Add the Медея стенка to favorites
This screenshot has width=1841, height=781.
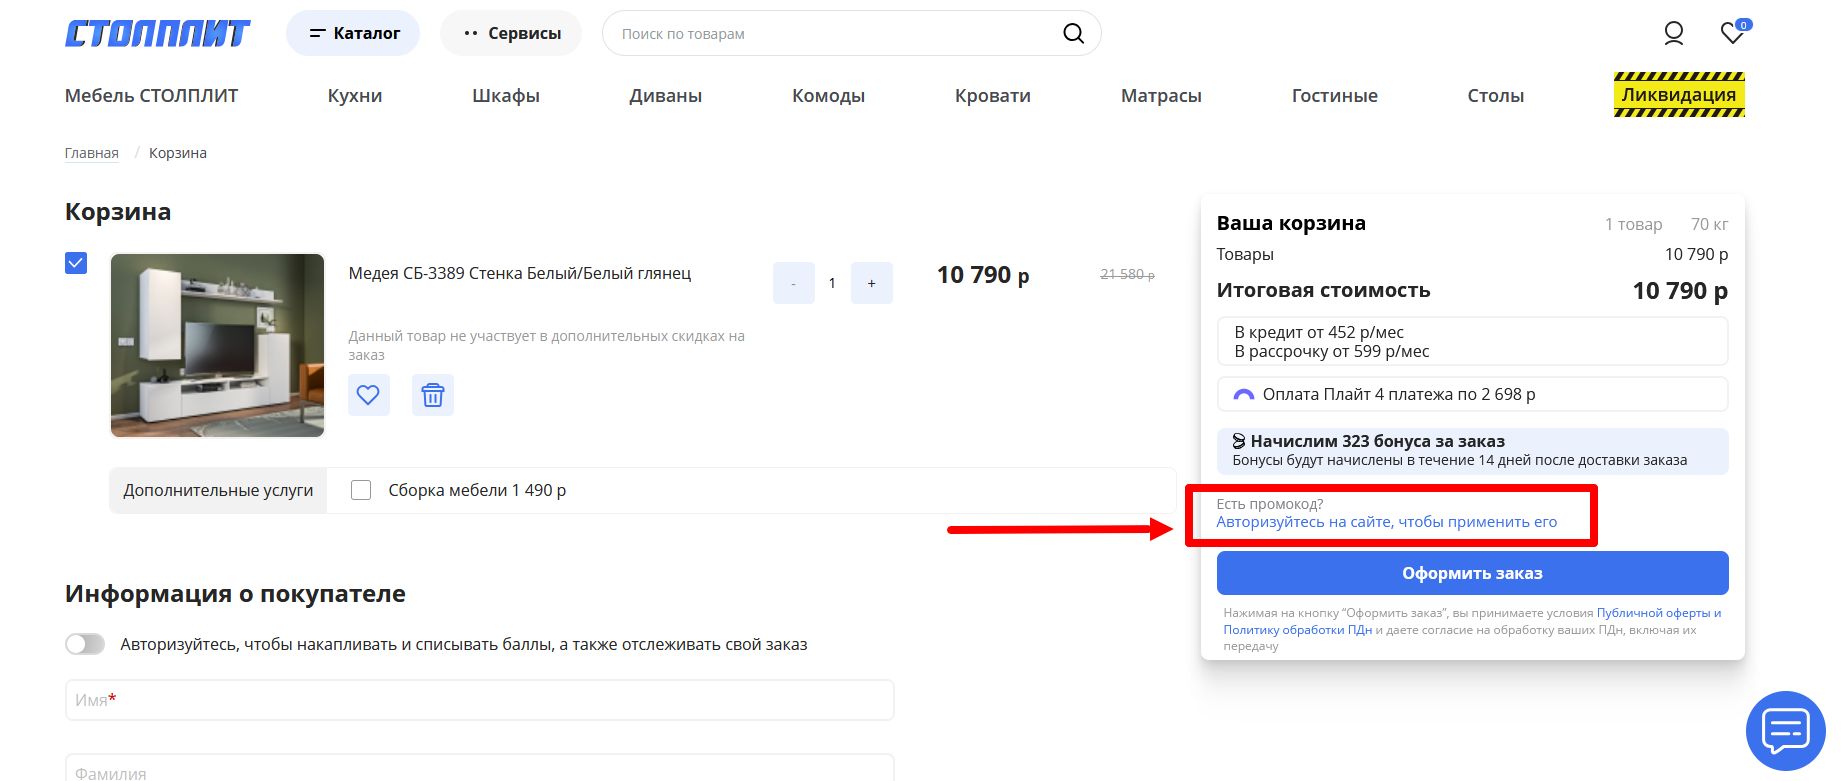(368, 395)
